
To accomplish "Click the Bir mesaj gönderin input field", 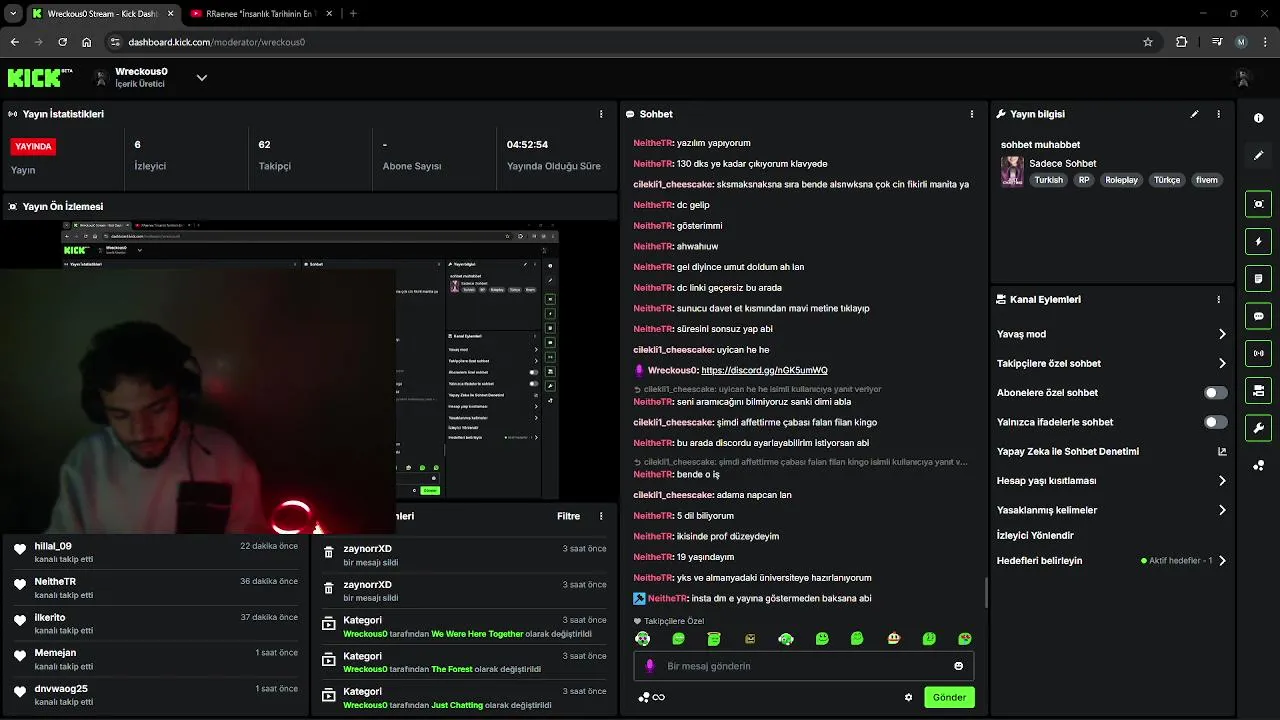I will point(804,666).
